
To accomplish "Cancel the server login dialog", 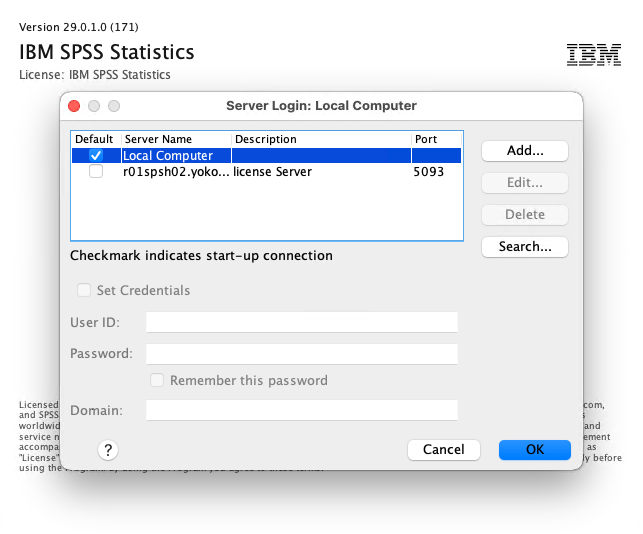I will coord(443,450).
